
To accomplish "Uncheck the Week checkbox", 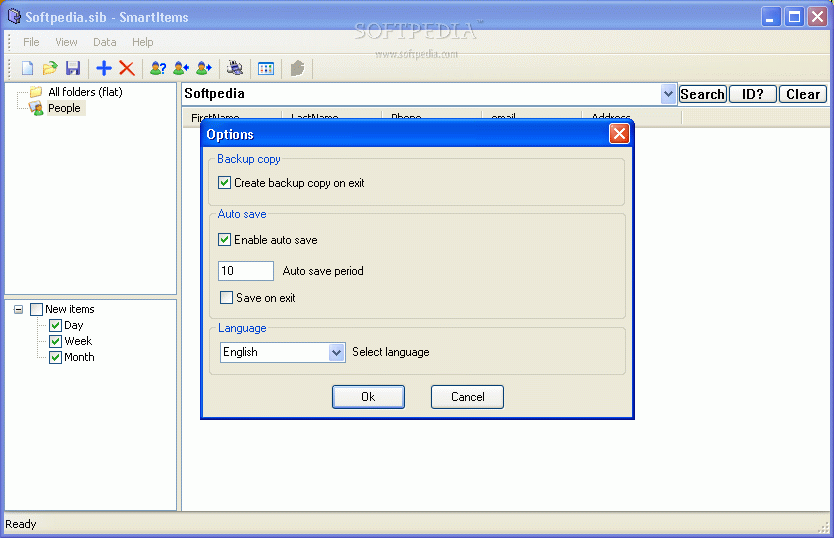I will click(55, 341).
